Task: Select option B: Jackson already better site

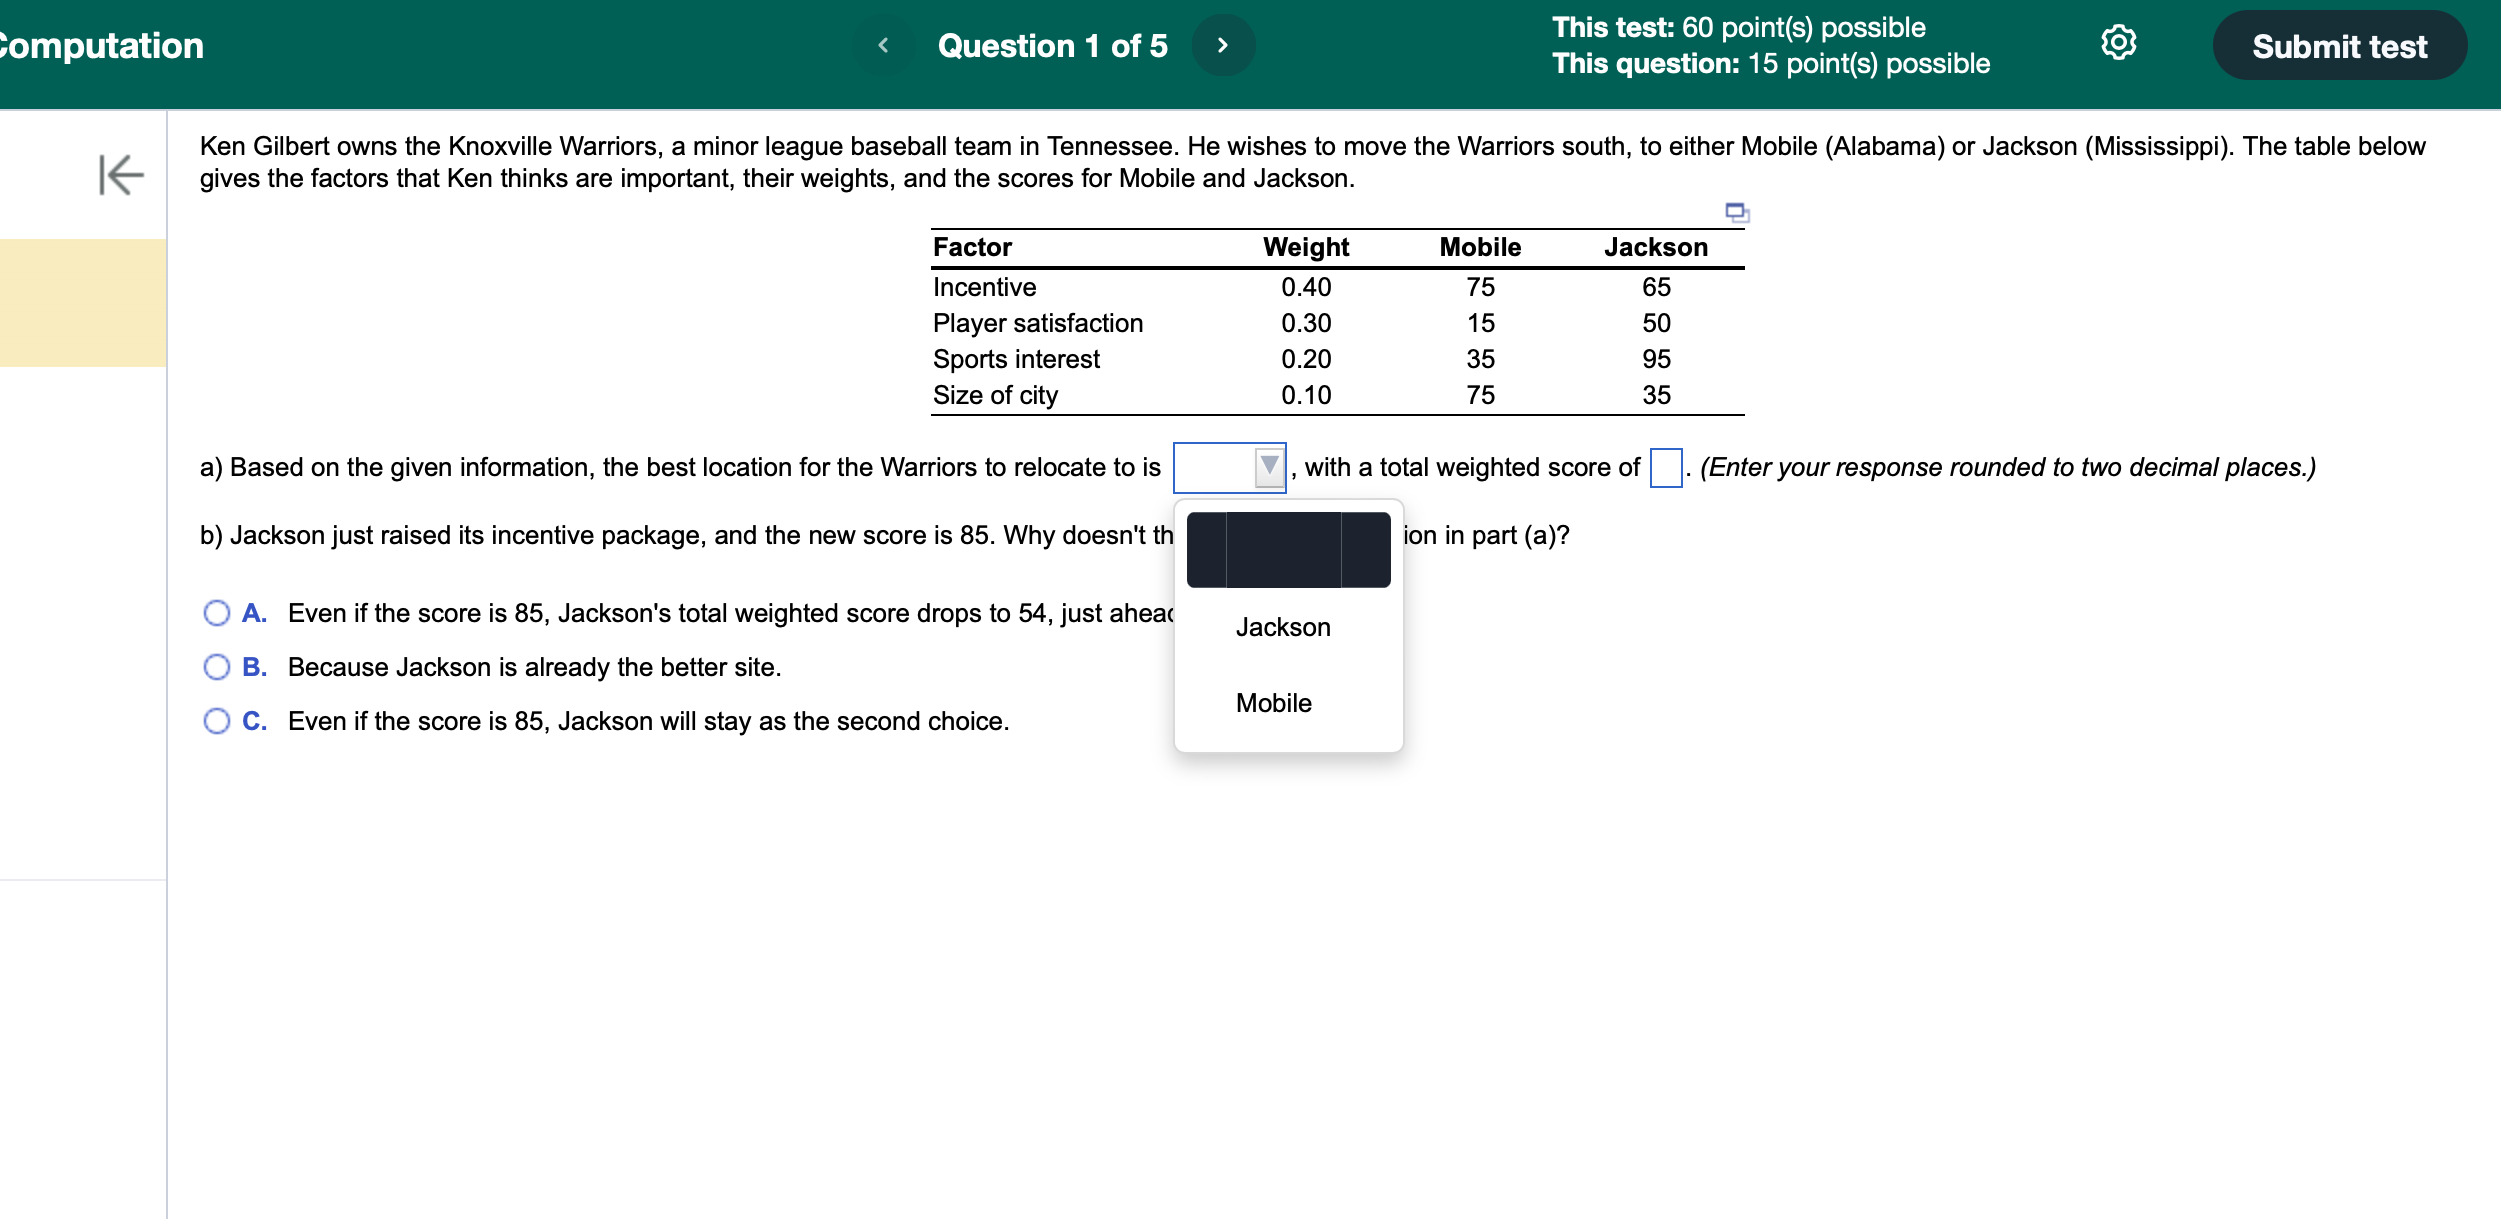Action: [x=216, y=667]
